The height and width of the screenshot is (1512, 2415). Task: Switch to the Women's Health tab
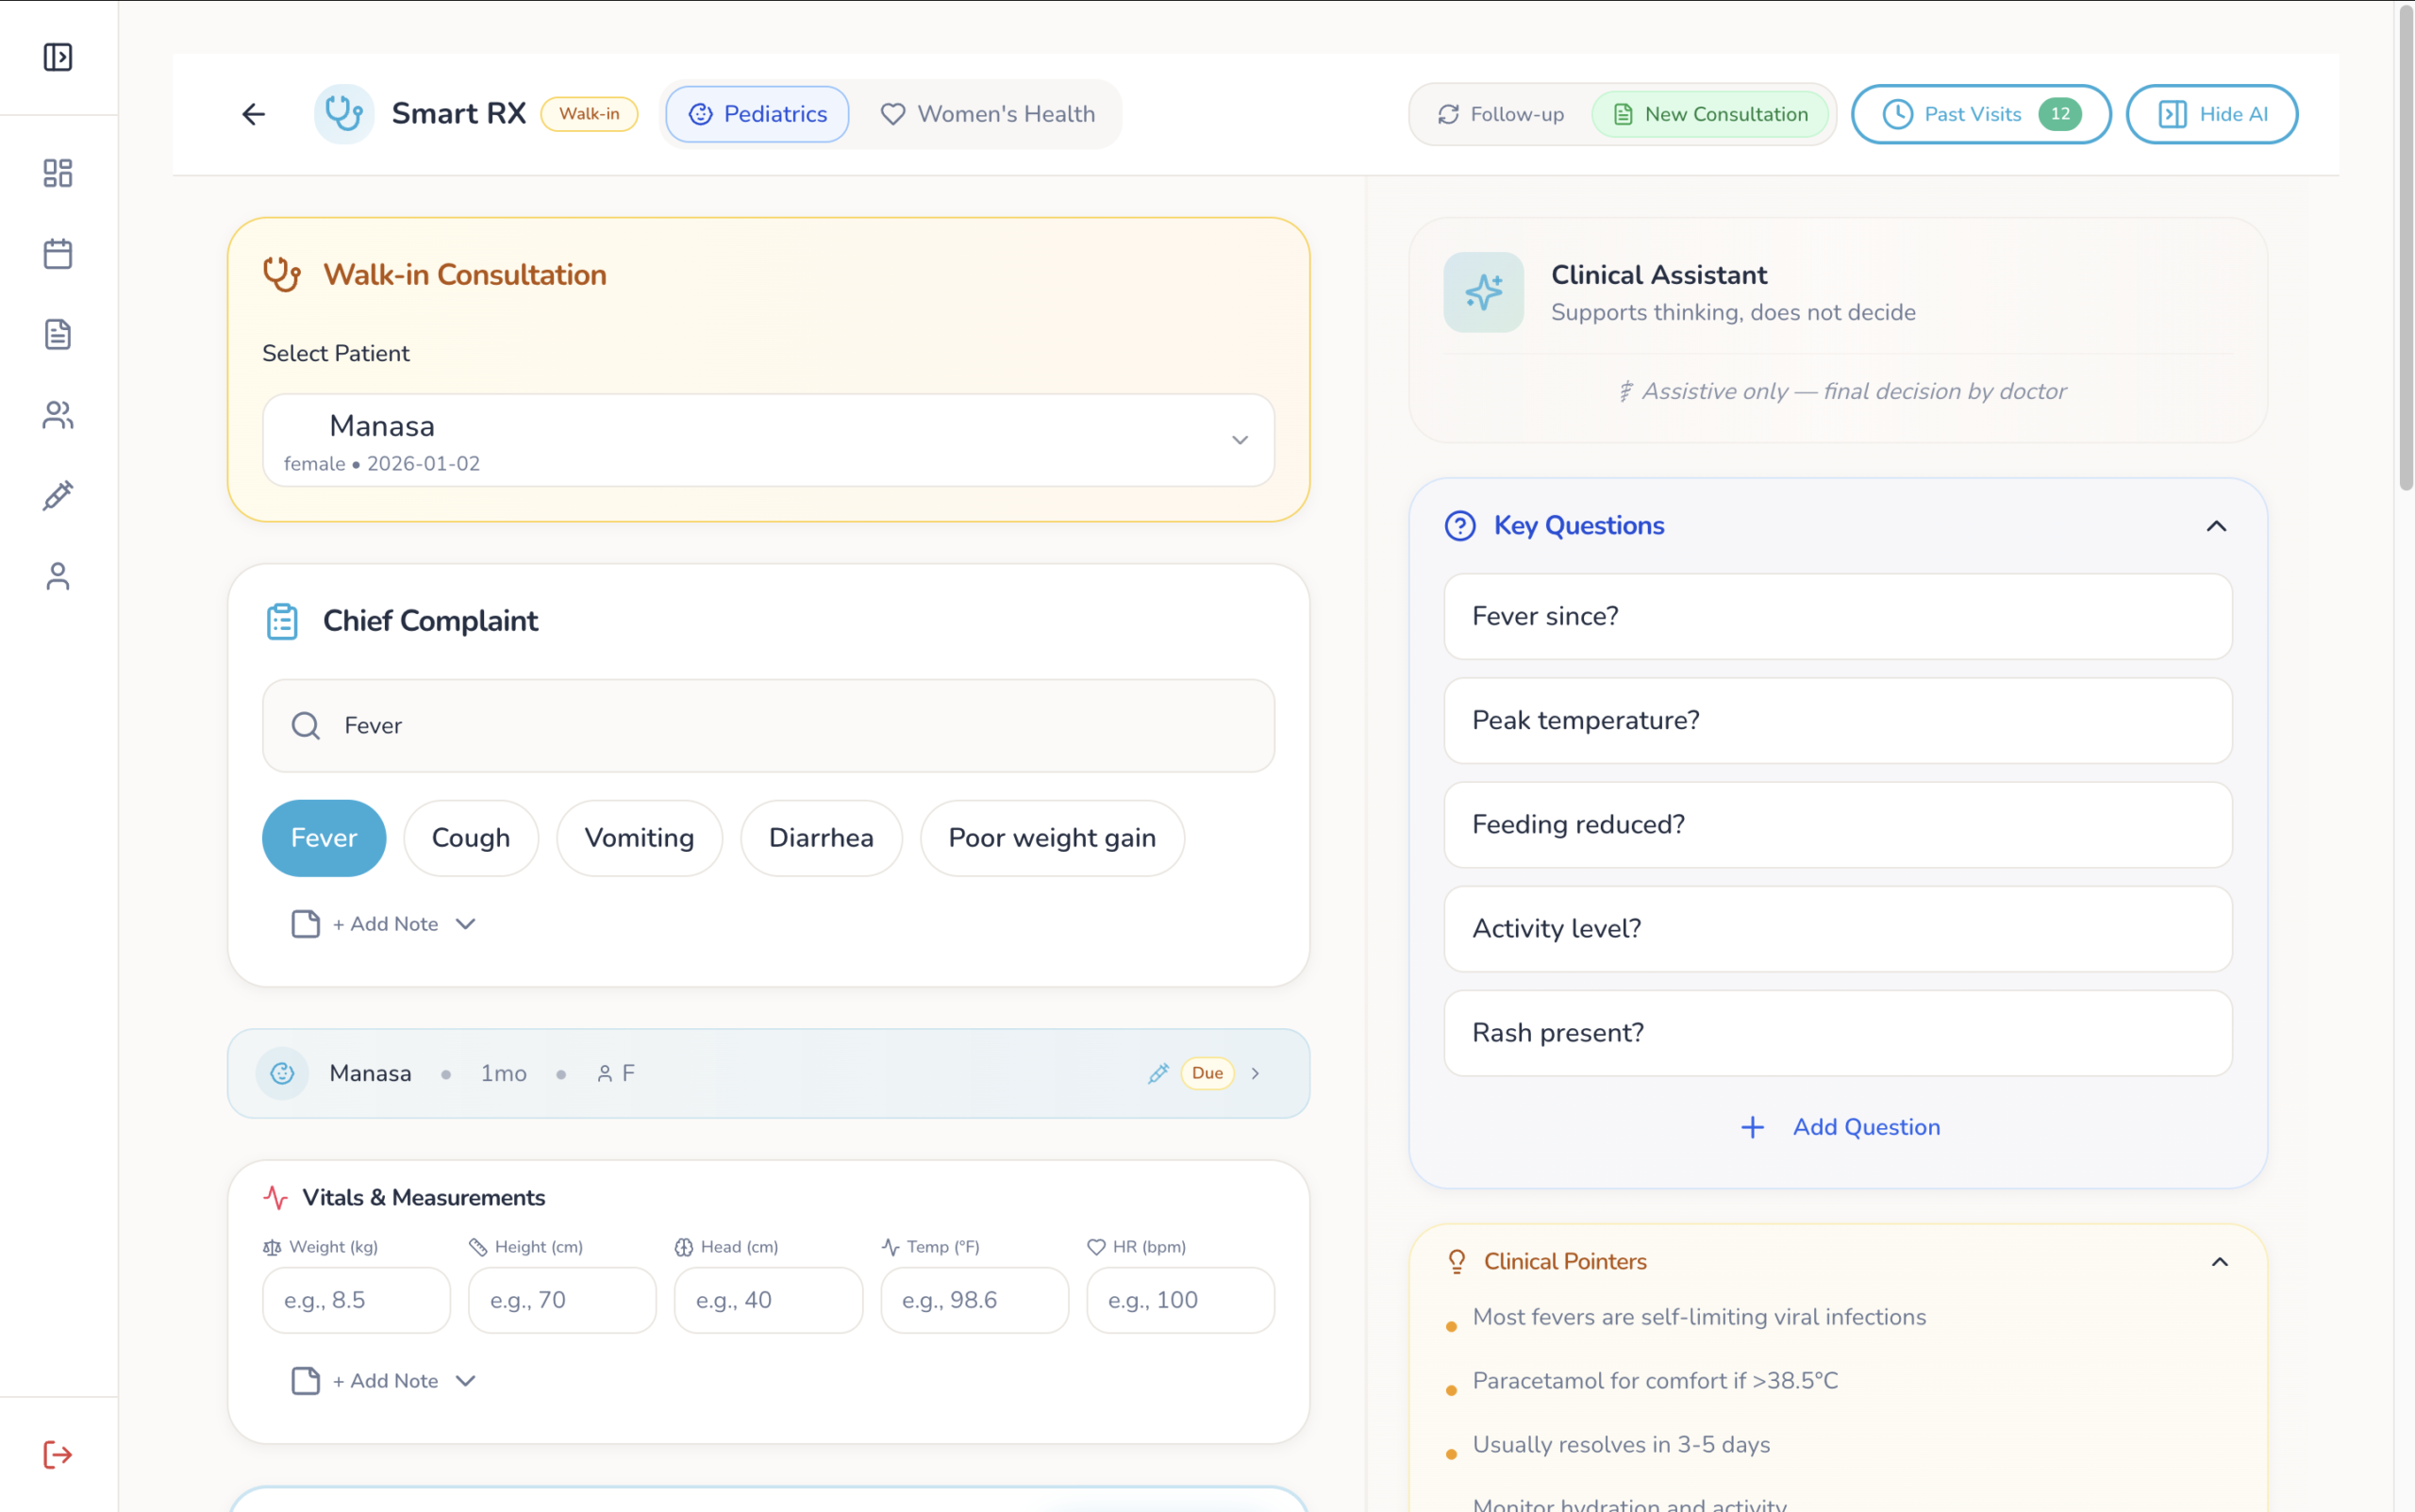coord(988,114)
